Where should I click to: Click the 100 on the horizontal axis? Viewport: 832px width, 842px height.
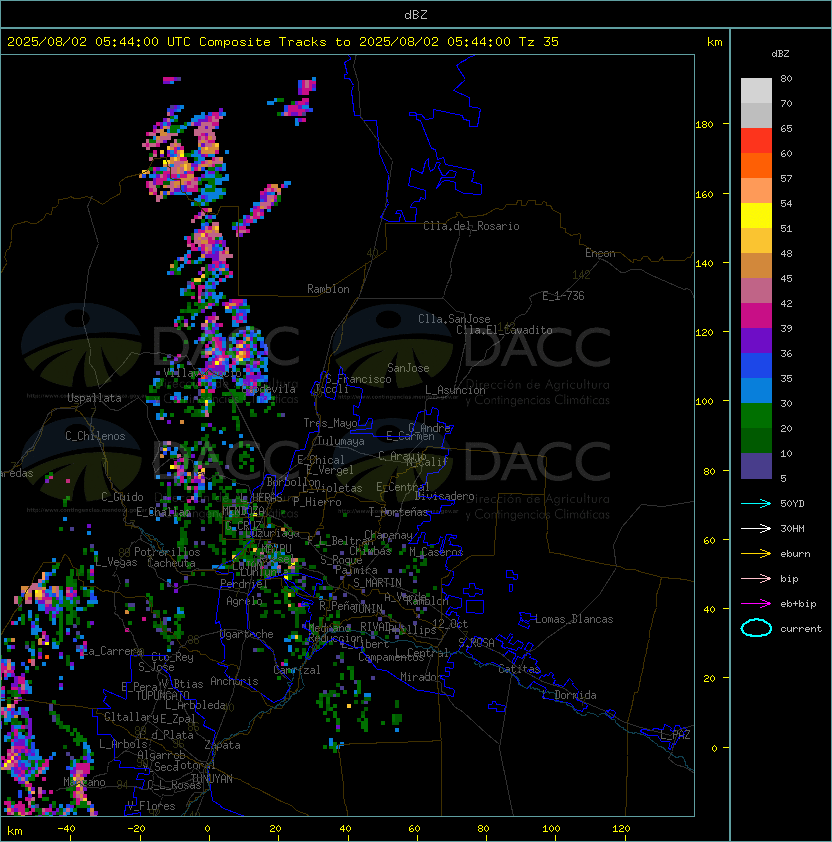[551, 829]
